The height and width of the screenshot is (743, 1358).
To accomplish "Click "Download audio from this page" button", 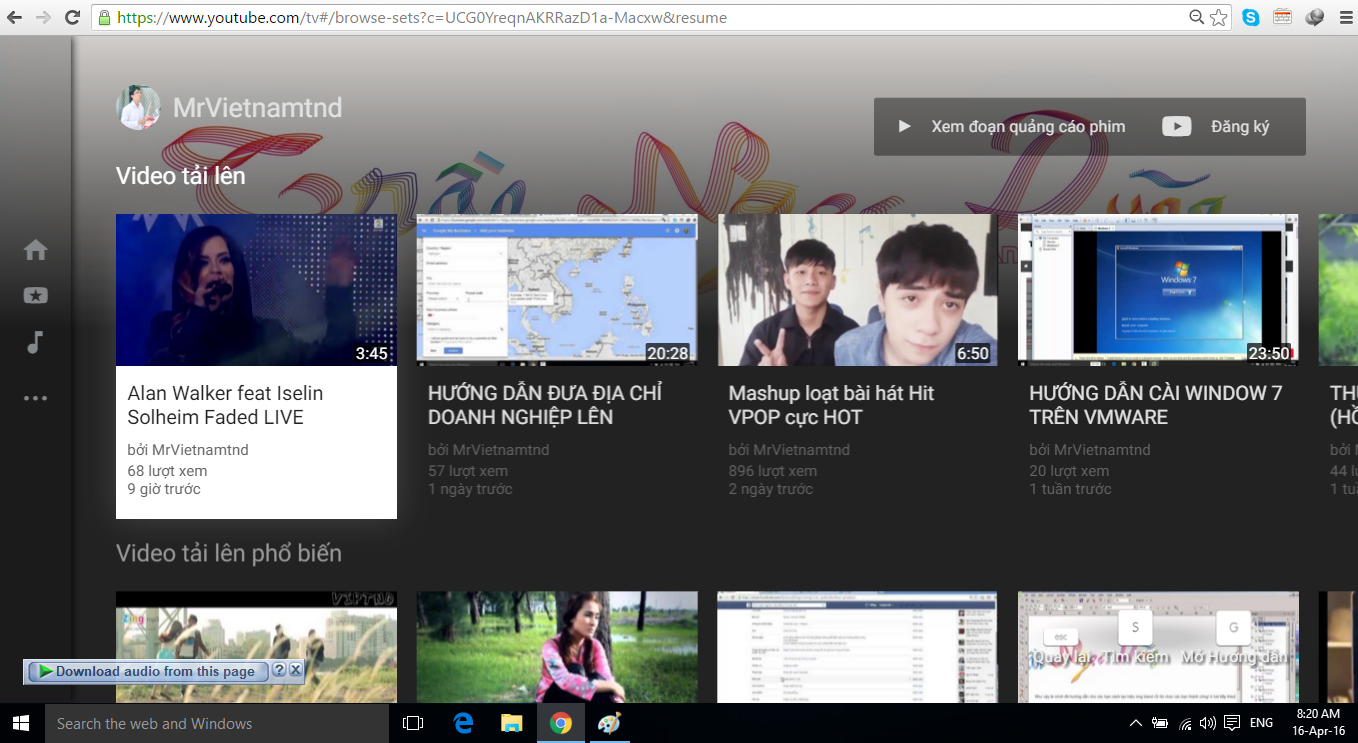I will point(149,671).
